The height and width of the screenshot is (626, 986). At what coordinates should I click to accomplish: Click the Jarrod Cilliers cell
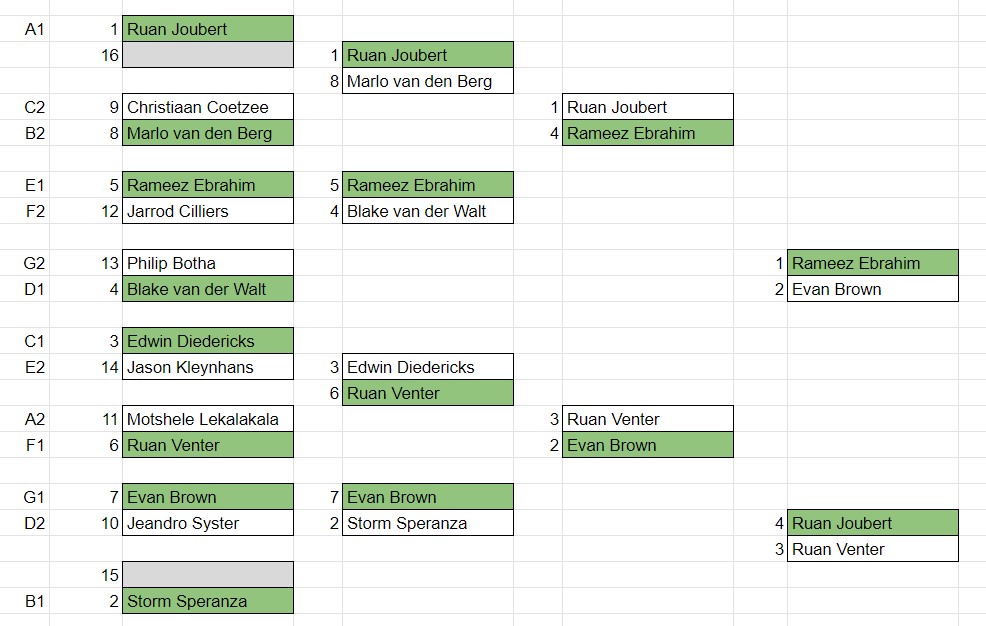coord(208,211)
